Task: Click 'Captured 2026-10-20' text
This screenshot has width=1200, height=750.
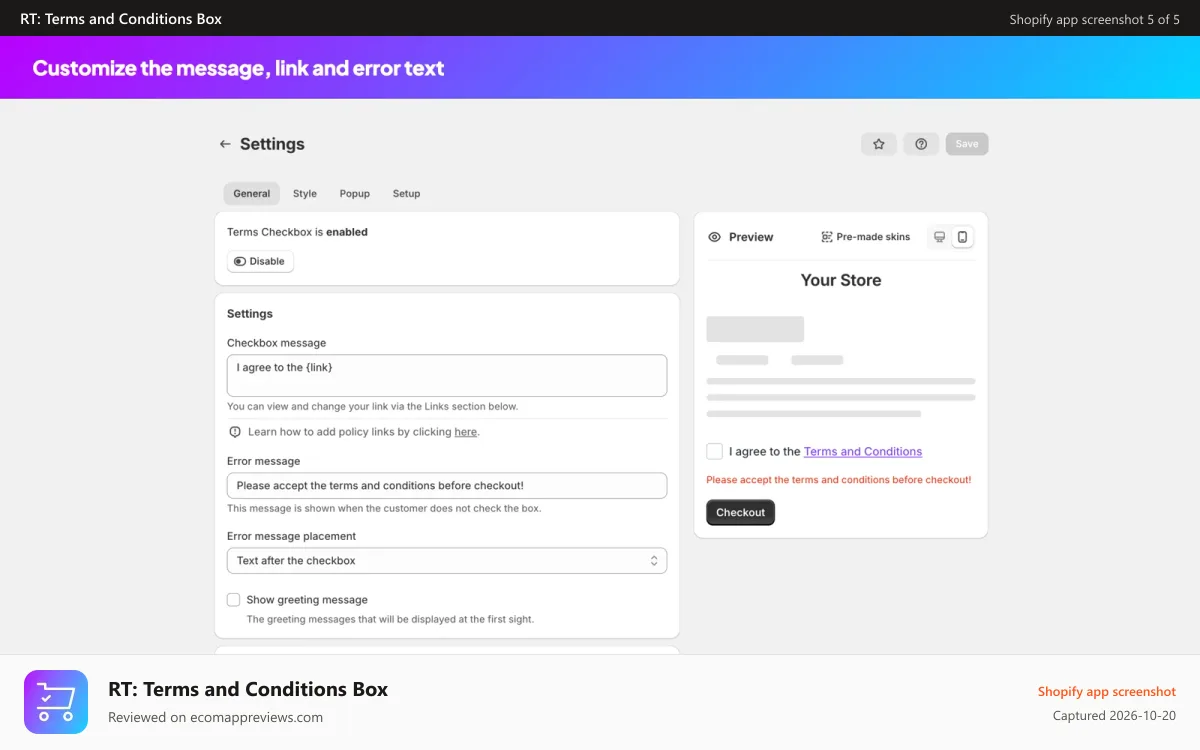Action: click(x=1115, y=716)
